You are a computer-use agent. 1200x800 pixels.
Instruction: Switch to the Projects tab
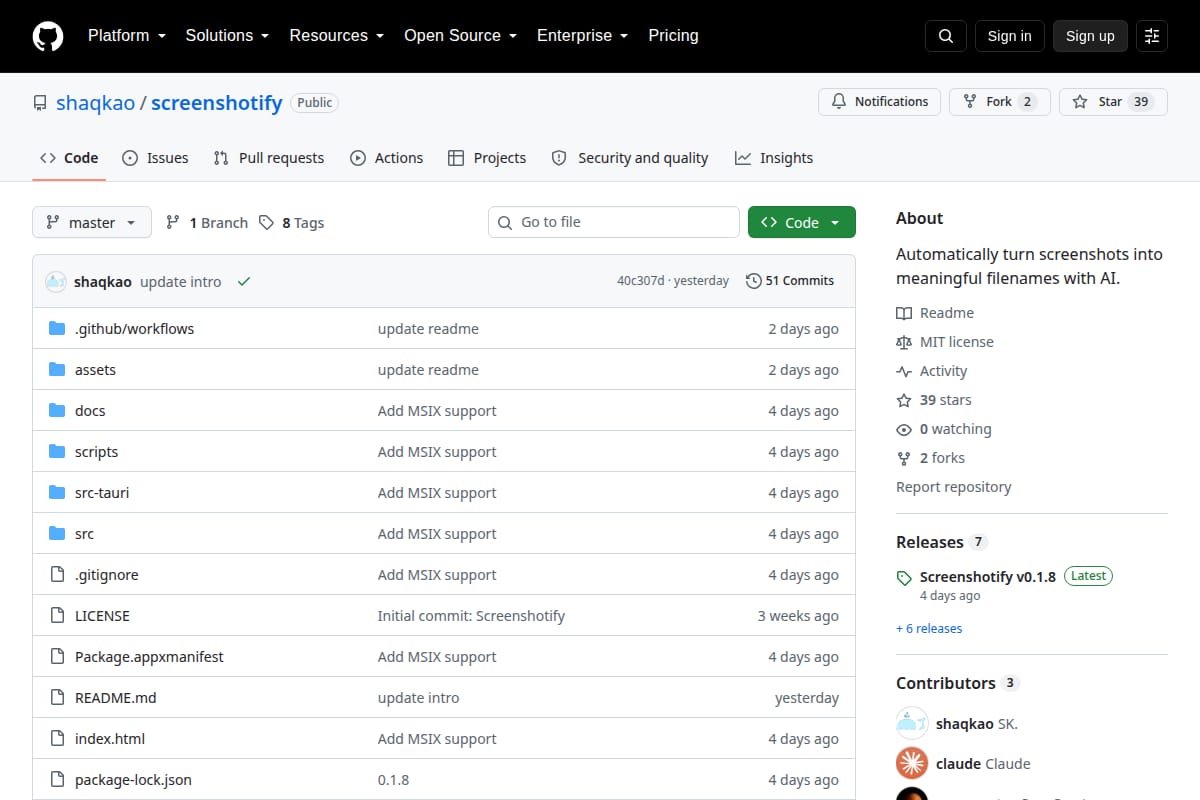(487, 158)
